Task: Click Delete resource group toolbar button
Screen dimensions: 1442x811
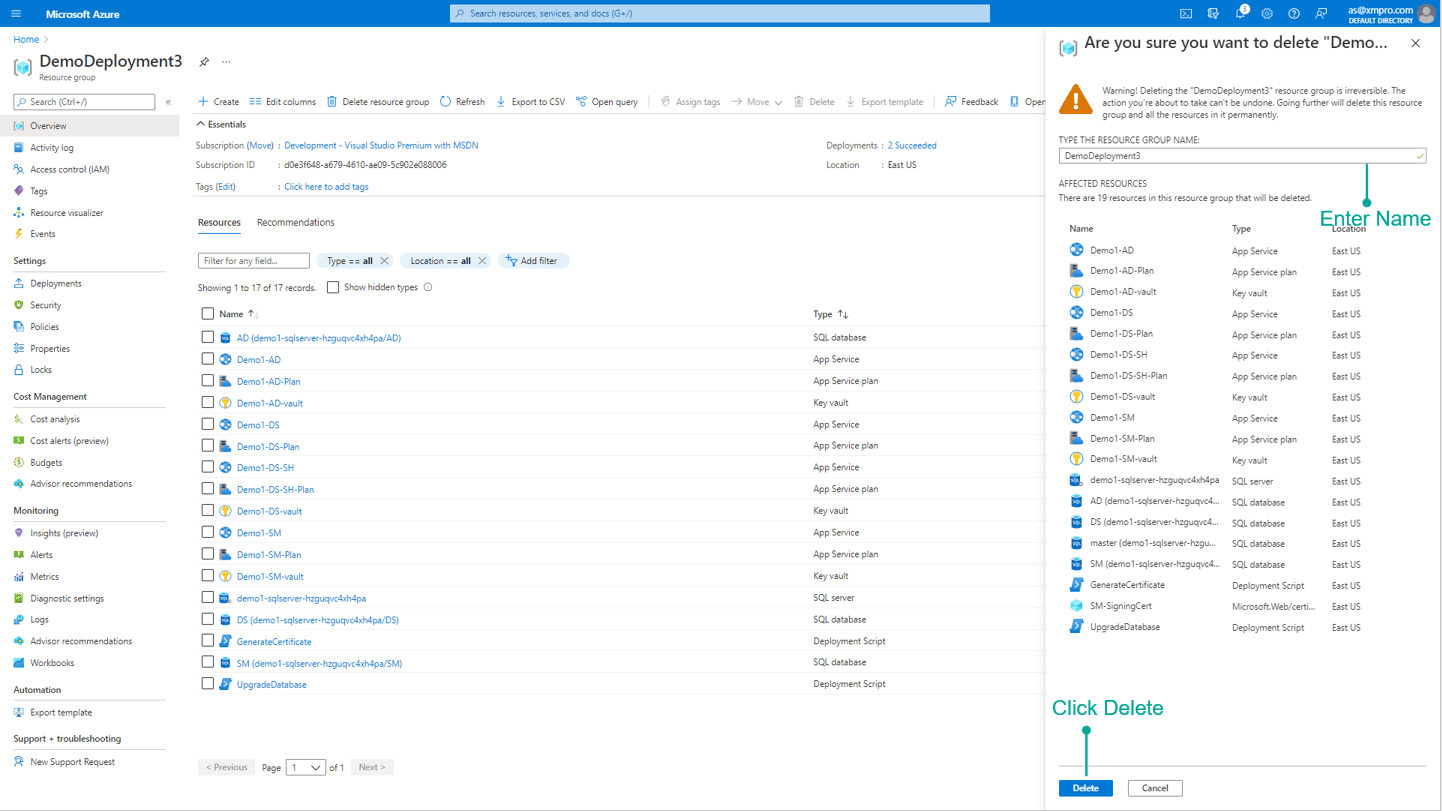Action: [378, 102]
